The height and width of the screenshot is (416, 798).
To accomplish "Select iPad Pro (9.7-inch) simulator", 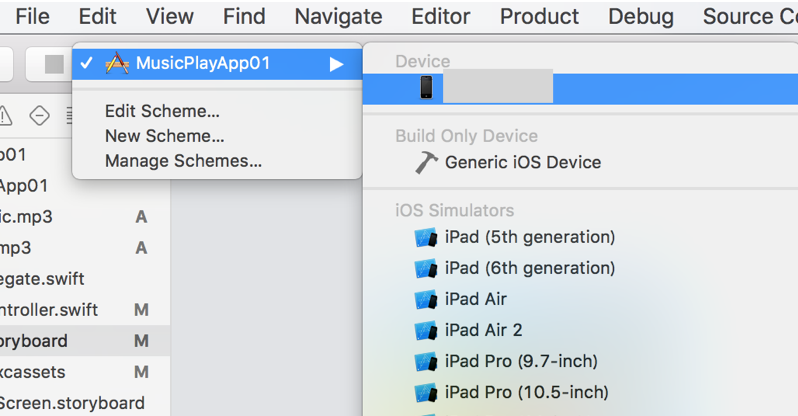I will [x=521, y=361].
